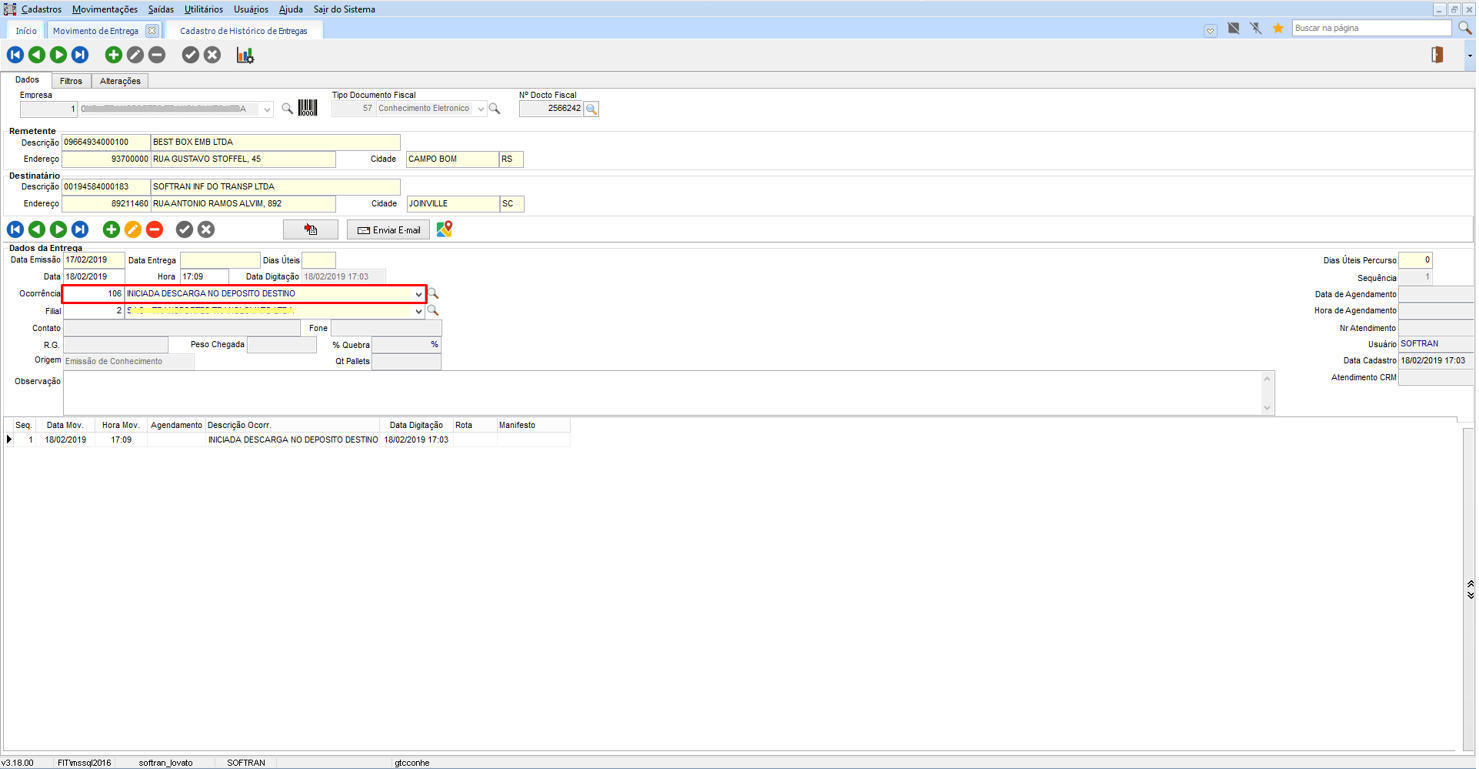Go to next delivery entry
1479x769 pixels.
pyautogui.click(x=59, y=230)
